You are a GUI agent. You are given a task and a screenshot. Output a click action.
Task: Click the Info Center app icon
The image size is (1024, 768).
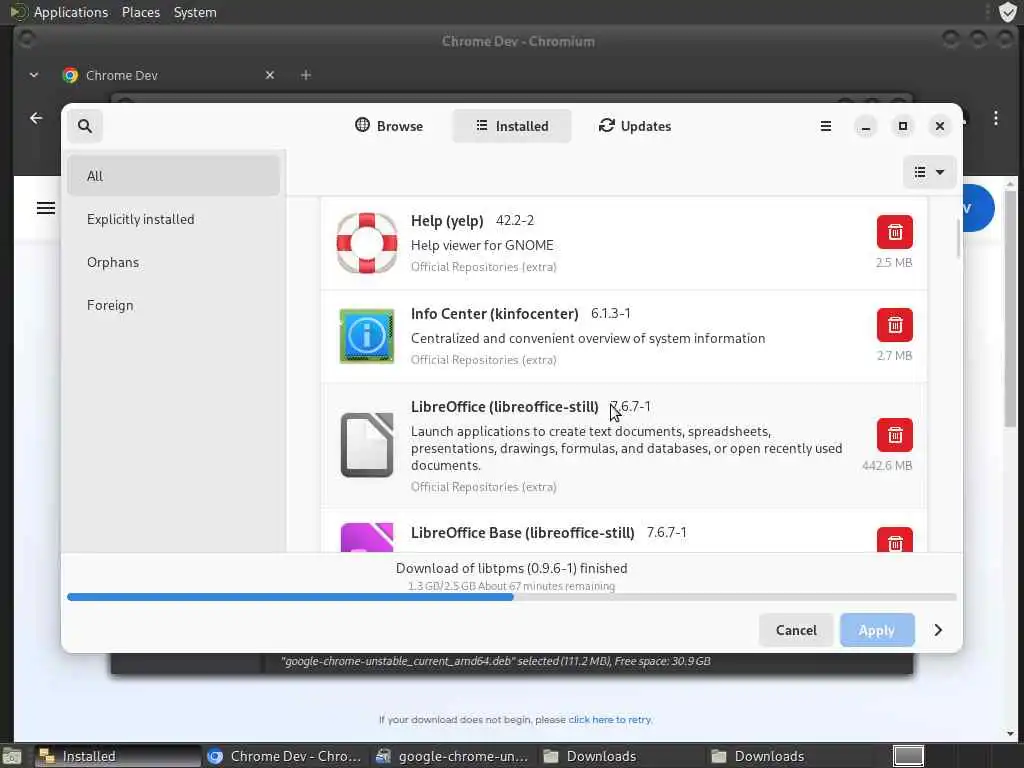366,336
